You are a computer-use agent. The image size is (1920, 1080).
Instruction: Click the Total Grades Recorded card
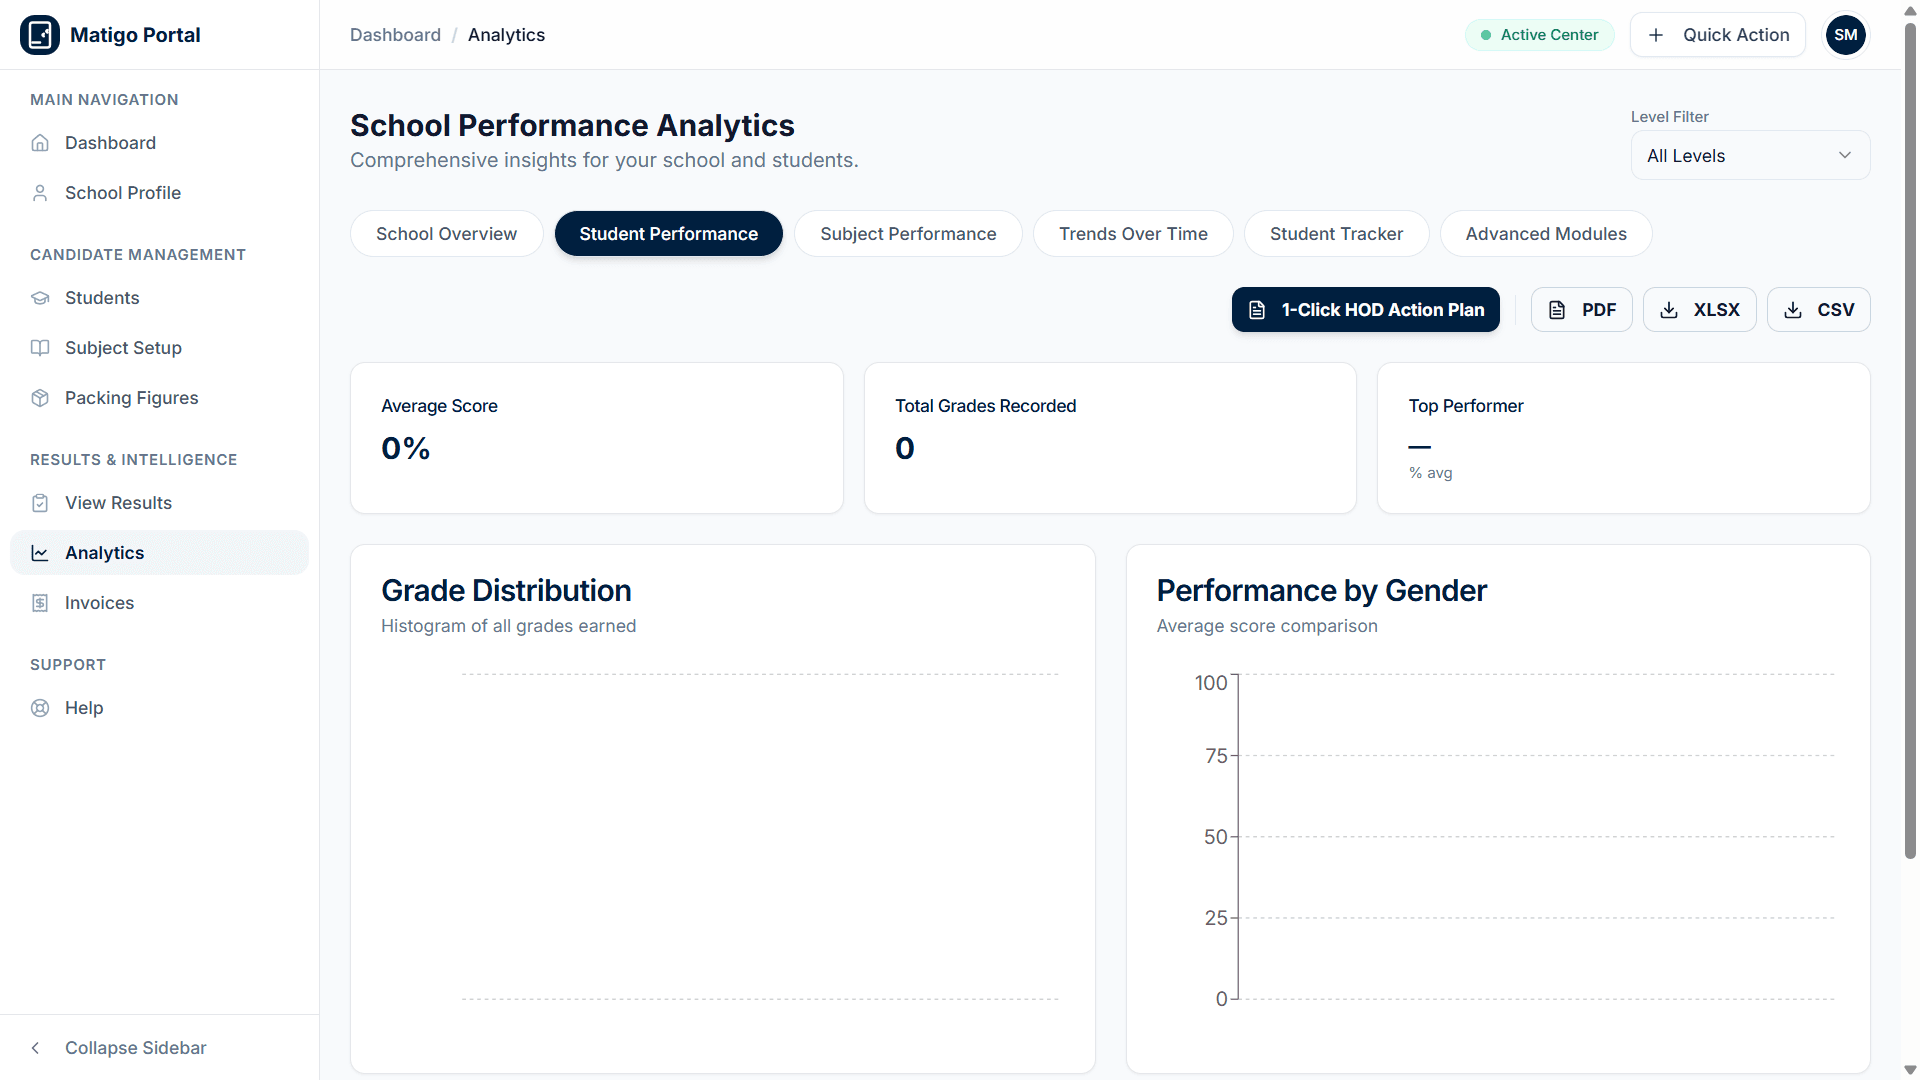pos(1110,438)
